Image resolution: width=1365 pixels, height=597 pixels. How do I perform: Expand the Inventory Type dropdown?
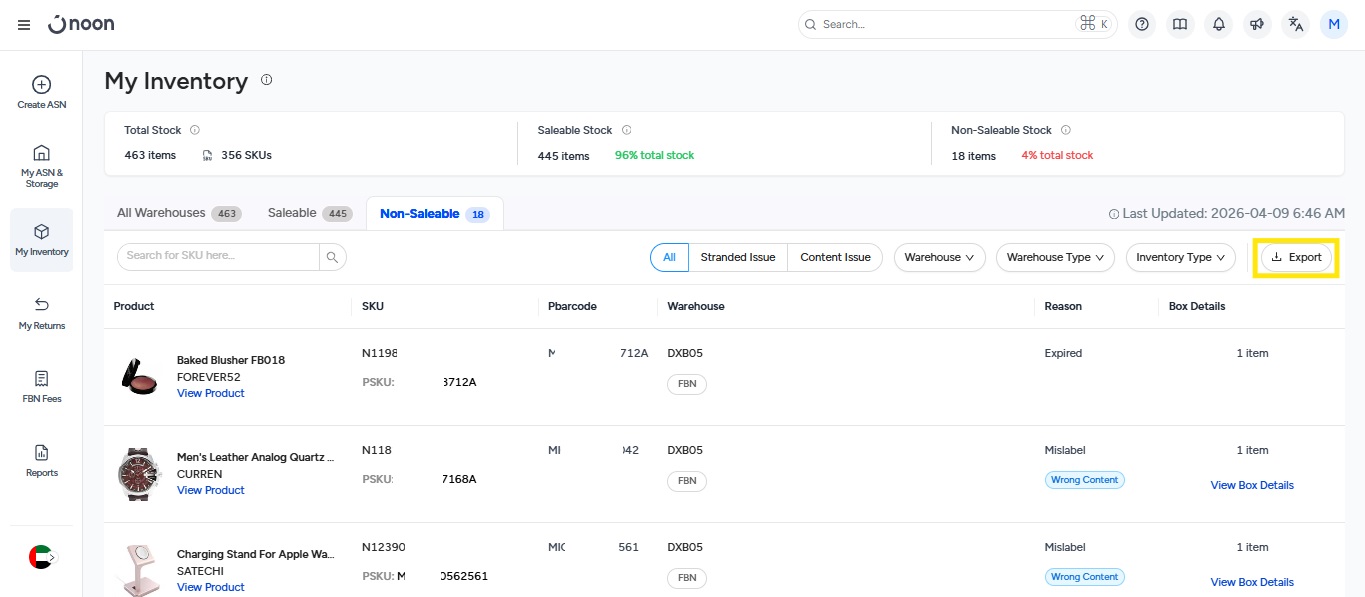click(x=1180, y=257)
